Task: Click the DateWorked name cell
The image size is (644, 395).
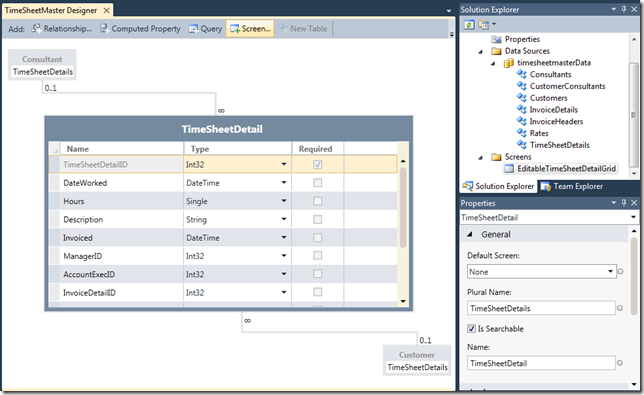Action: click(x=122, y=183)
